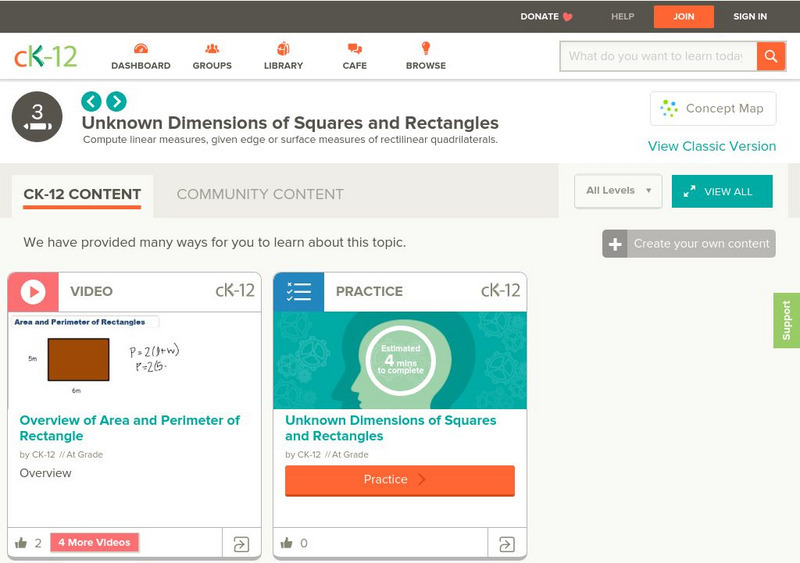Select the CK-12 Content tab

[82, 194]
